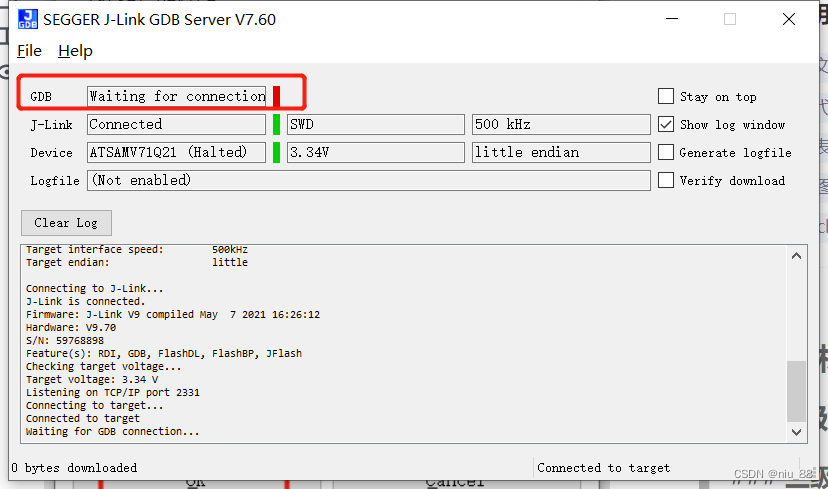Close the J-Link GDB Server window
Image resolution: width=828 pixels, height=489 pixels.
pos(788,19)
